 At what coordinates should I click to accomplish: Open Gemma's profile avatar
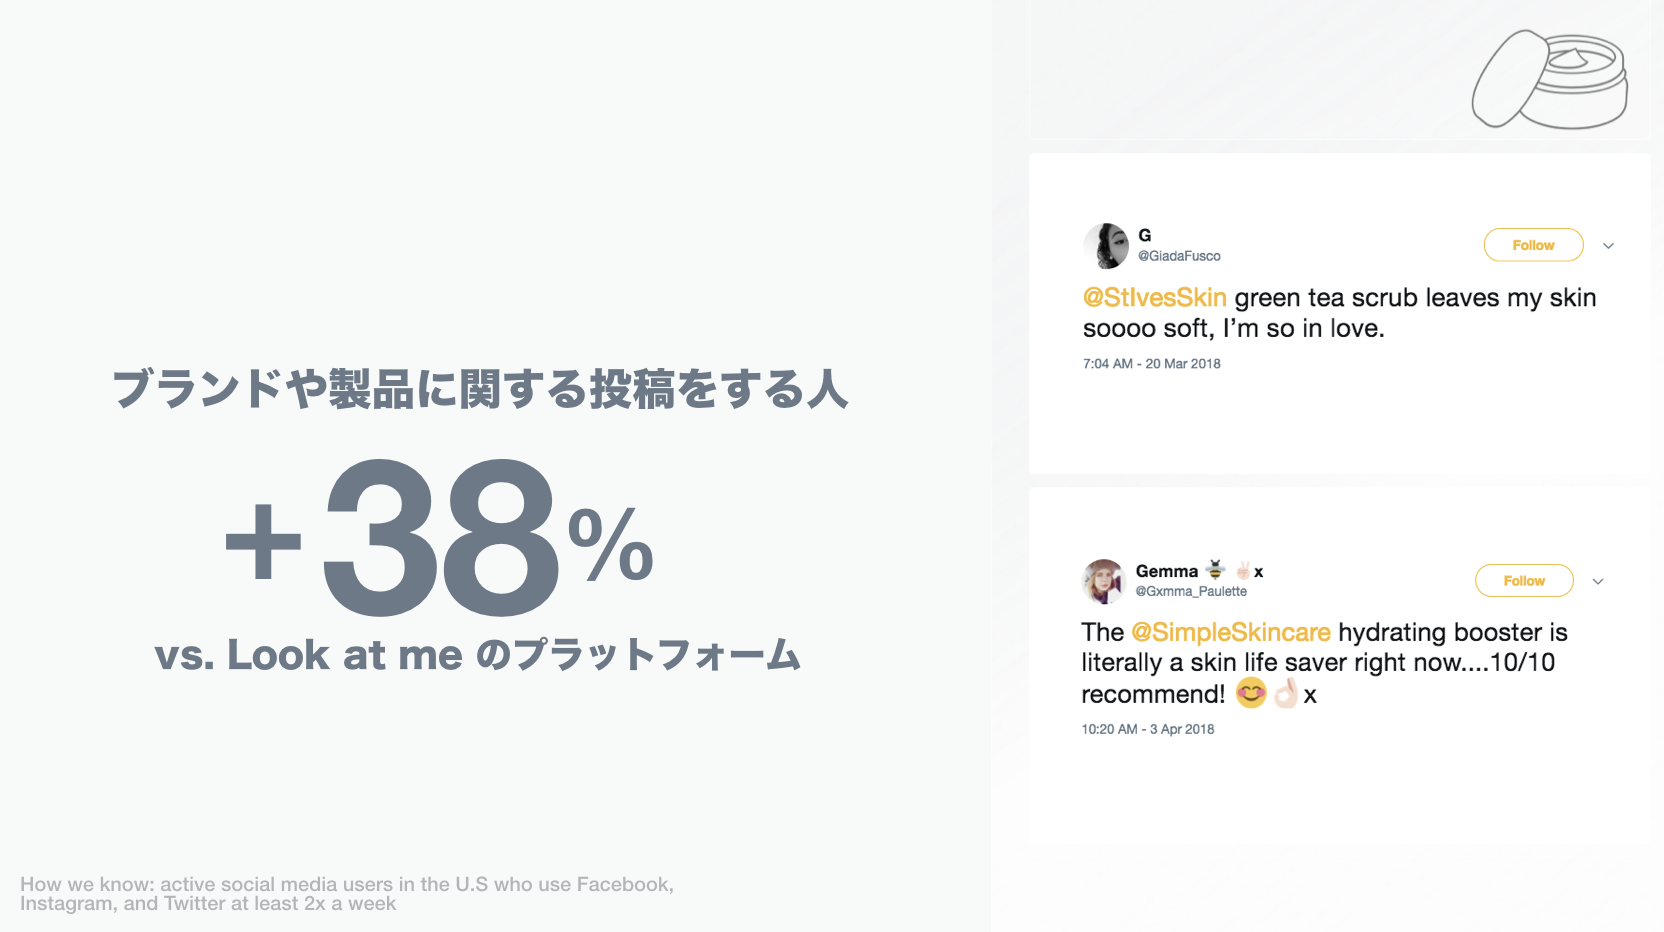tap(1104, 581)
